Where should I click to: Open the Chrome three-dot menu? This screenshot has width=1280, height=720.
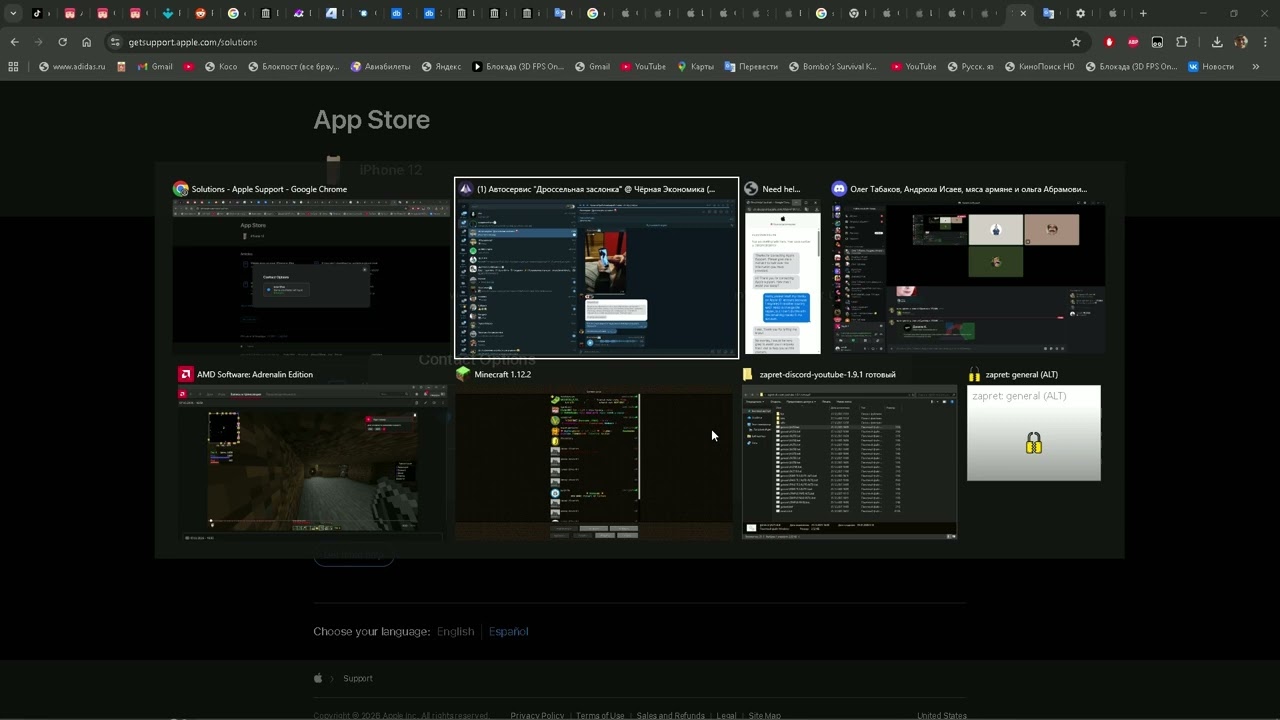point(1266,42)
